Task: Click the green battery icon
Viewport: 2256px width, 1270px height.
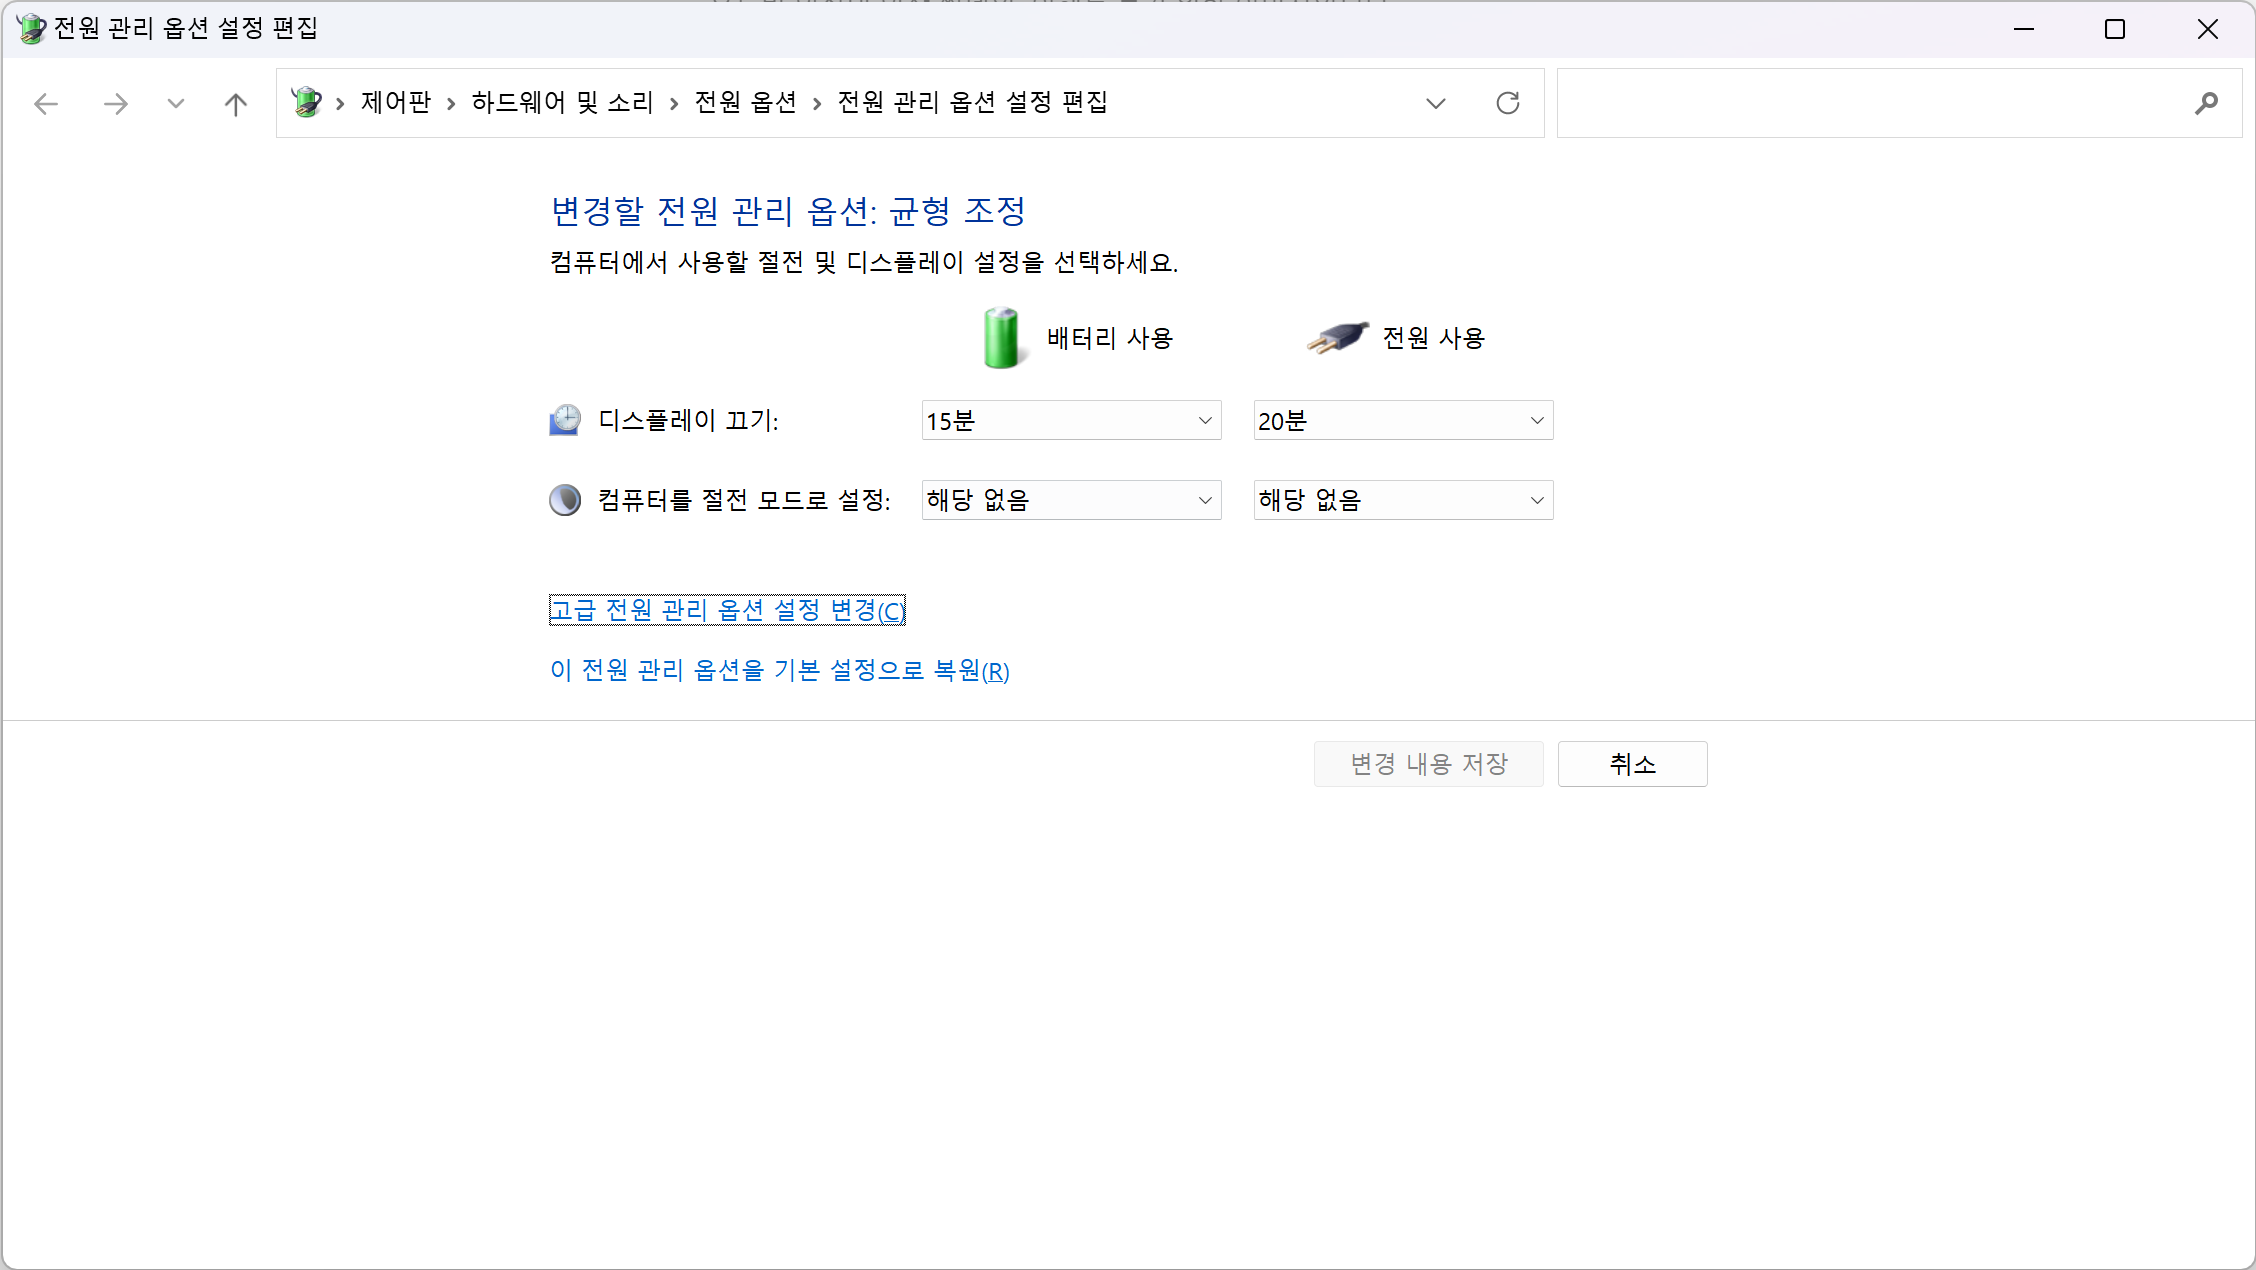Action: coord(1001,338)
